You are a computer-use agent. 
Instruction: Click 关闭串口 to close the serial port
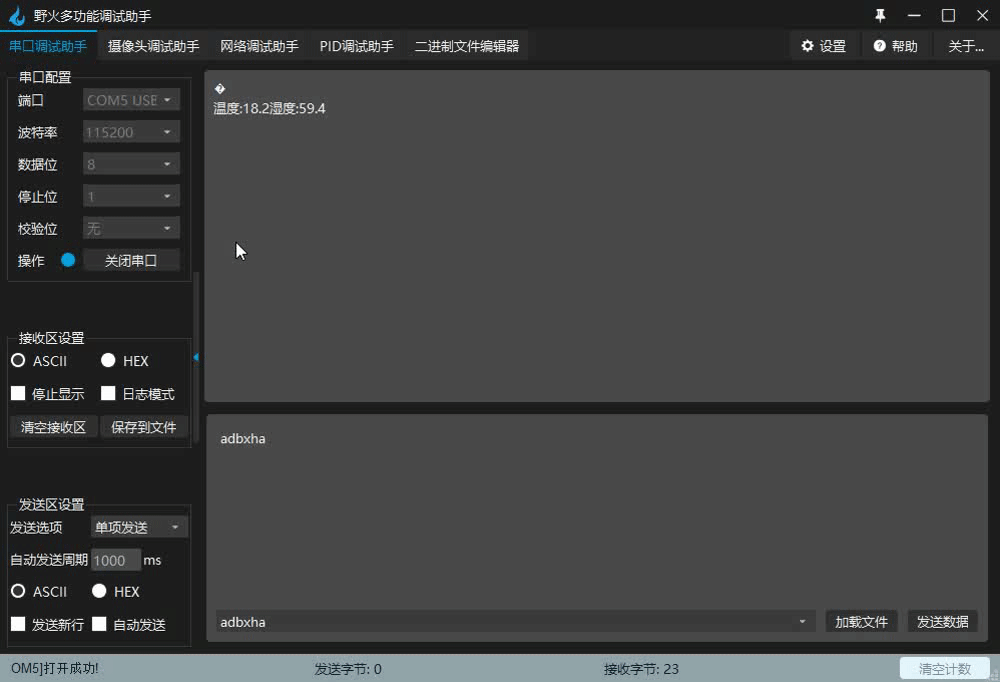[131, 259]
